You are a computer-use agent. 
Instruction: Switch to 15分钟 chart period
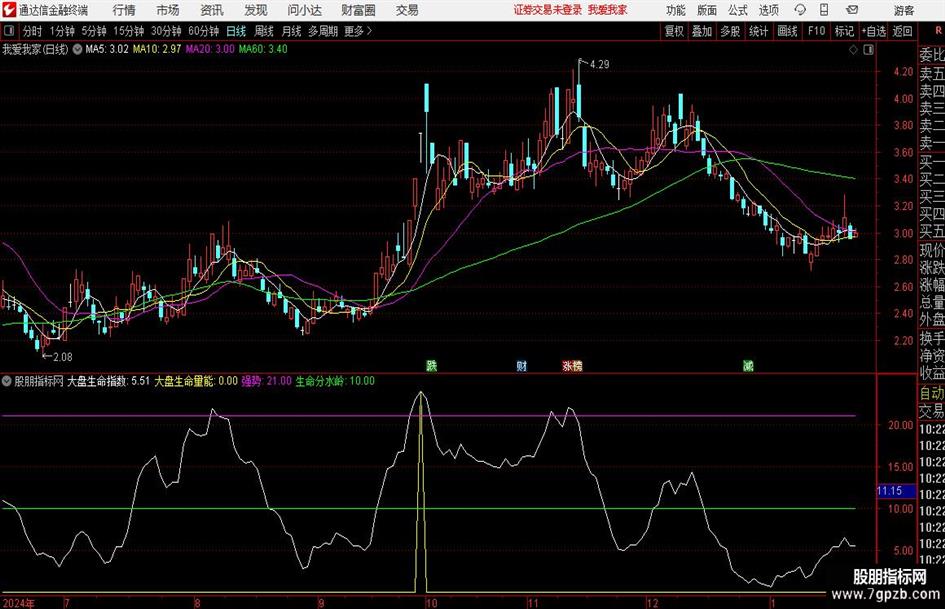tap(128, 31)
